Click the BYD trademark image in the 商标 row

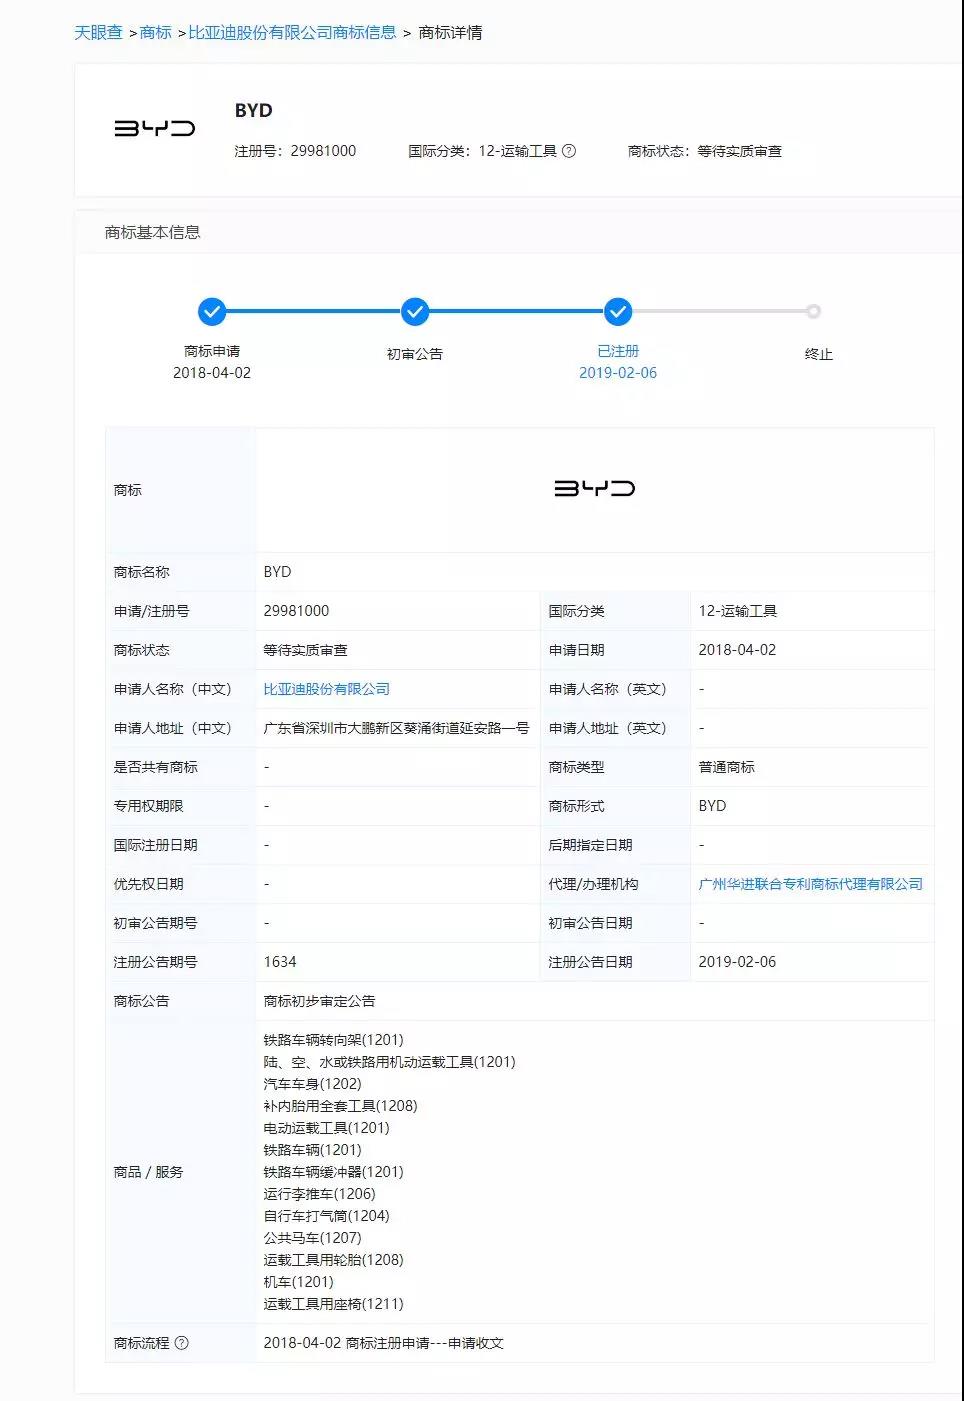597,489
